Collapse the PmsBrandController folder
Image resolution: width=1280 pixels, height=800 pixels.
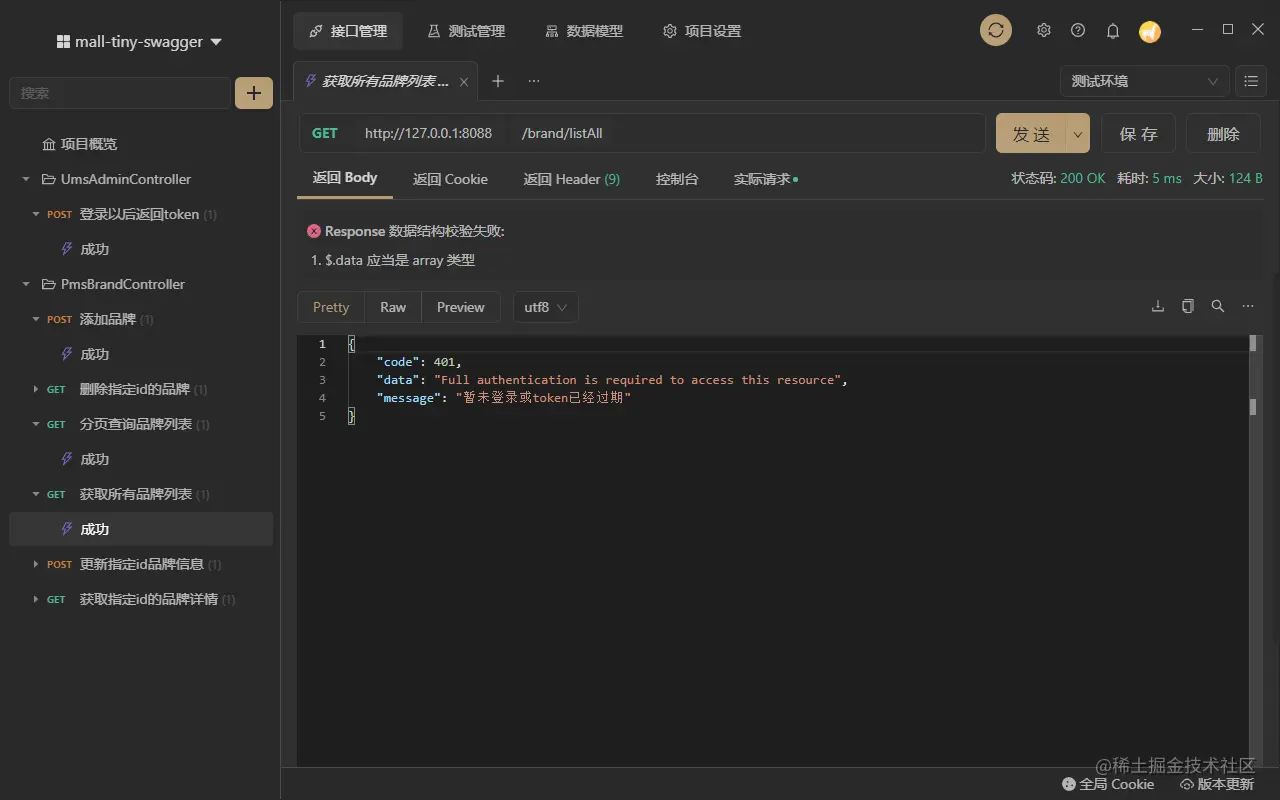pyautogui.click(x=26, y=285)
